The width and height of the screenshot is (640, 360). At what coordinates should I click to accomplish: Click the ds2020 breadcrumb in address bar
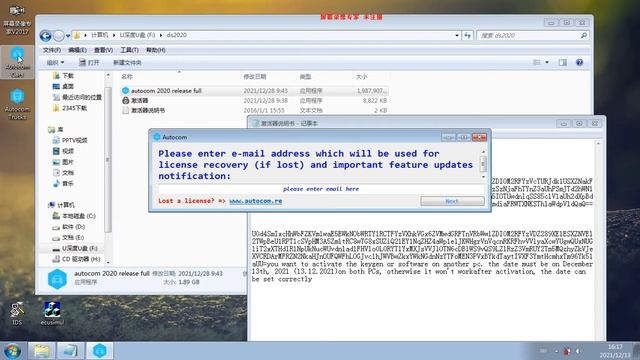click(x=177, y=35)
